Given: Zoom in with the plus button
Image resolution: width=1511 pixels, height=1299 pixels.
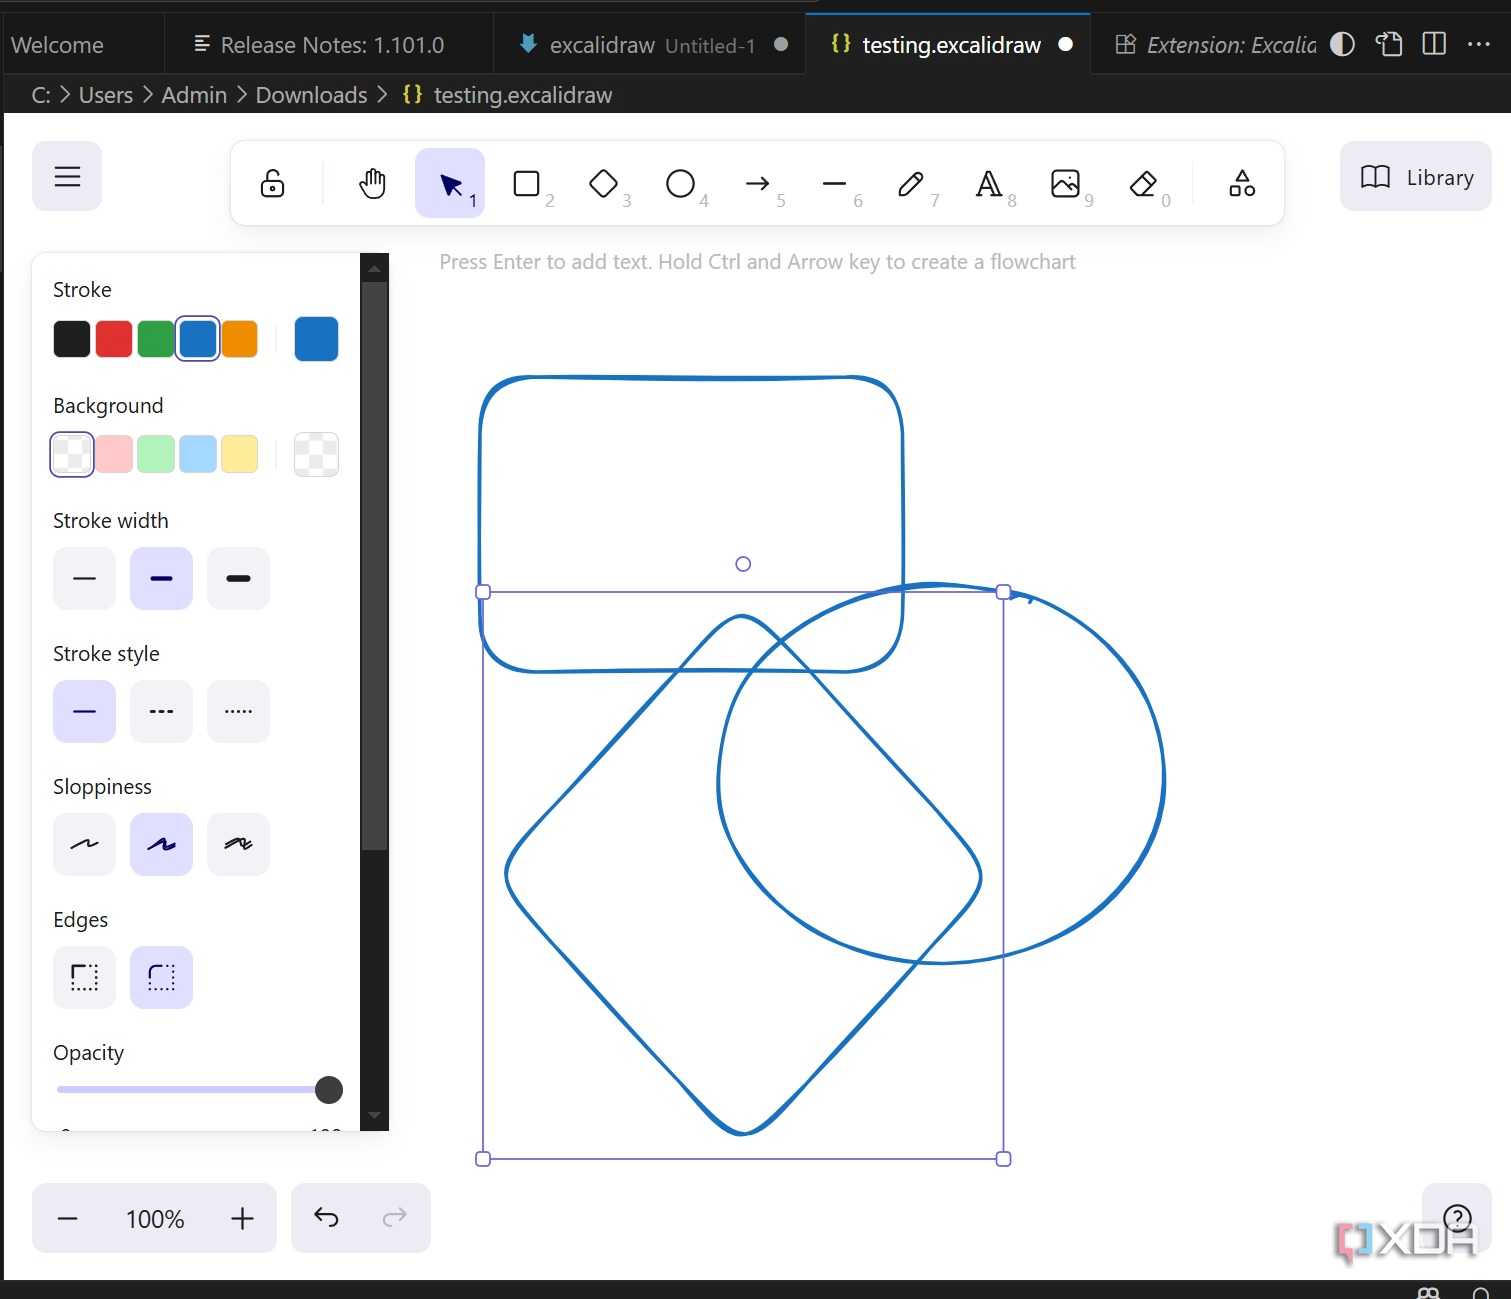Looking at the screenshot, I should click(242, 1218).
